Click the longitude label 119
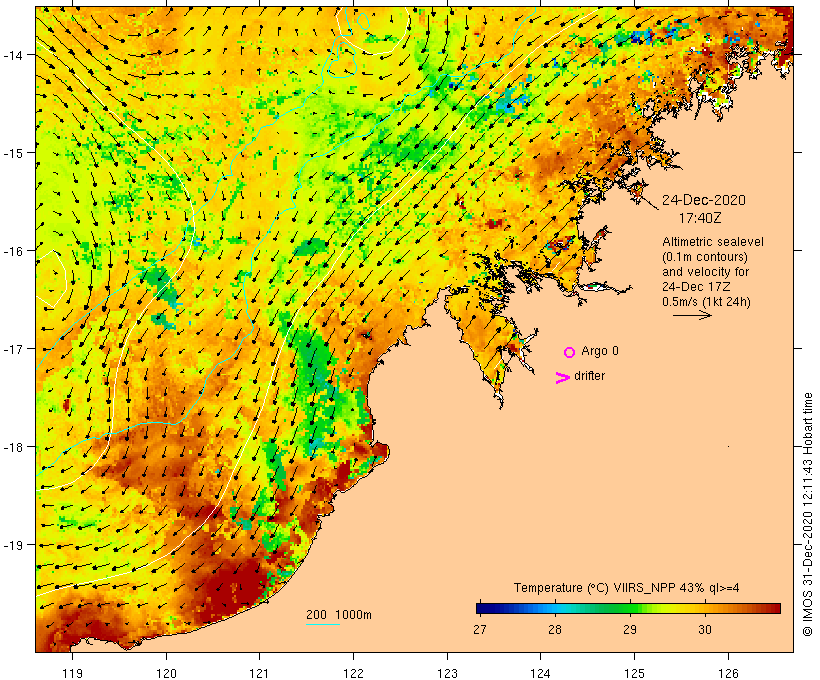 (72, 673)
